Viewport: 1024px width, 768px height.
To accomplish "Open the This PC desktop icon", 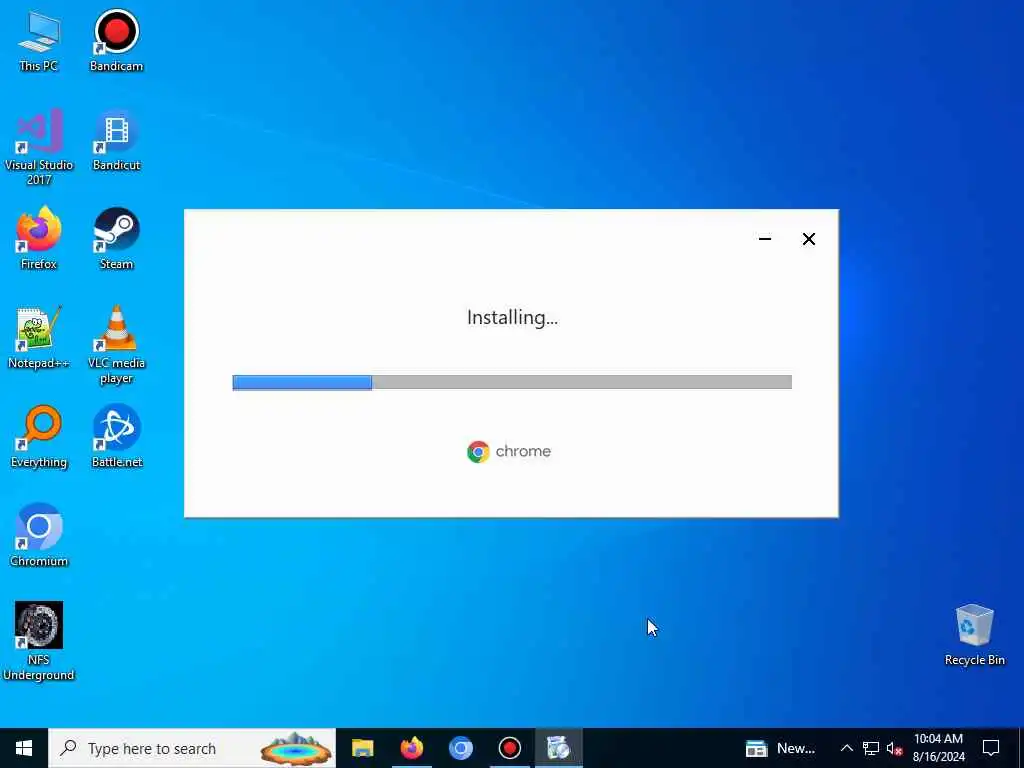I will point(39,40).
